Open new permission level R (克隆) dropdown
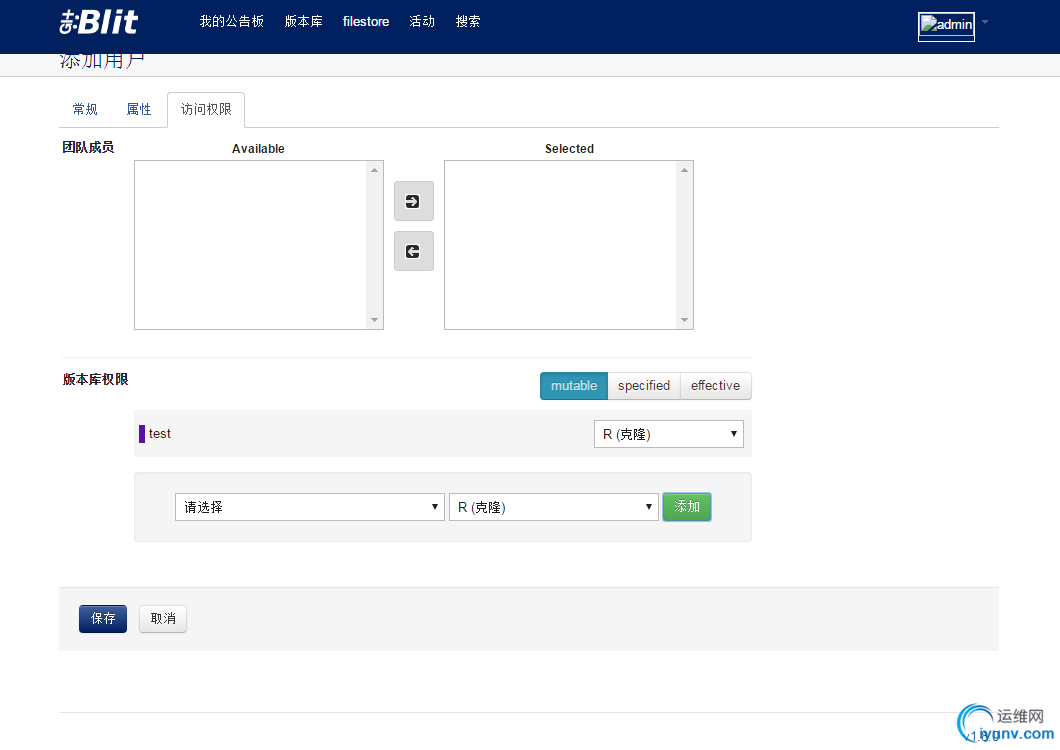The width and height of the screenshot is (1060, 750). click(554, 507)
